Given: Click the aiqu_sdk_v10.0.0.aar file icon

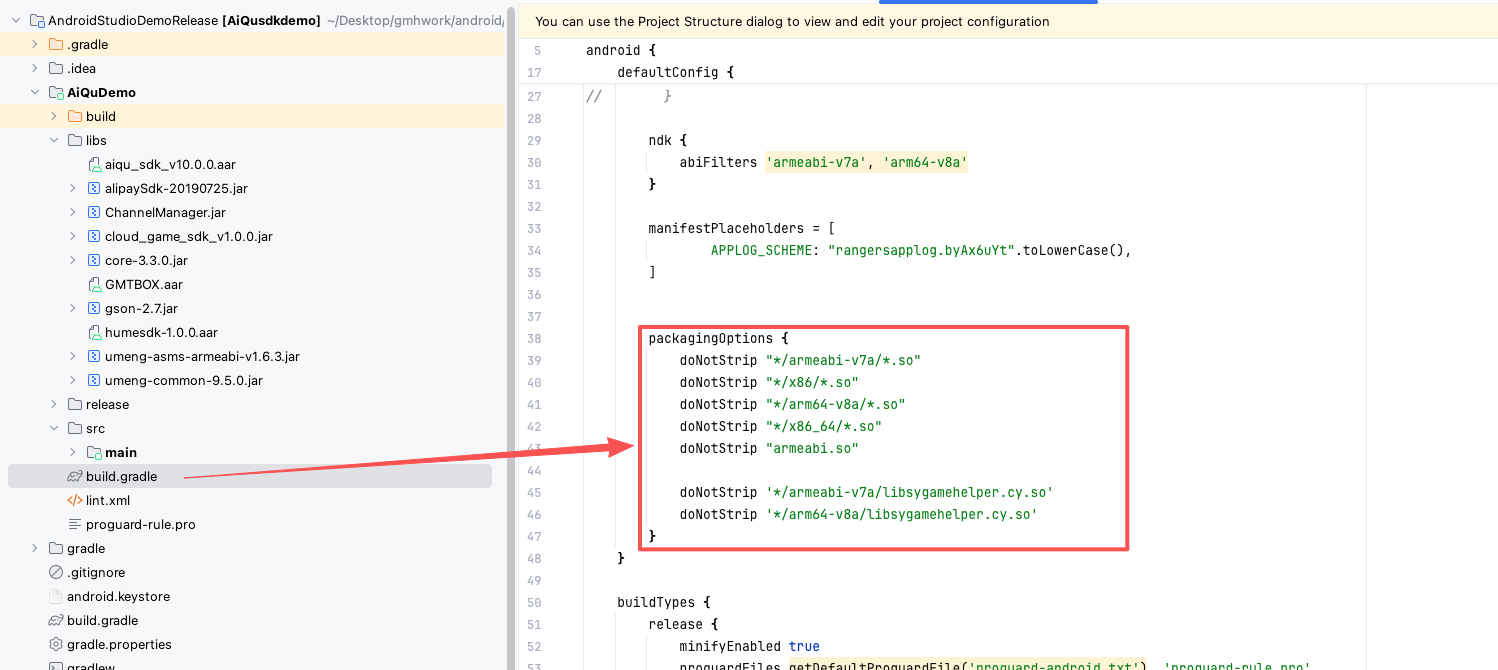Looking at the screenshot, I should pos(94,164).
